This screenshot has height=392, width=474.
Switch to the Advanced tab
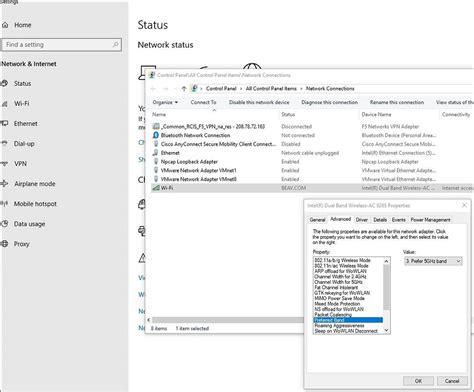pos(340,219)
